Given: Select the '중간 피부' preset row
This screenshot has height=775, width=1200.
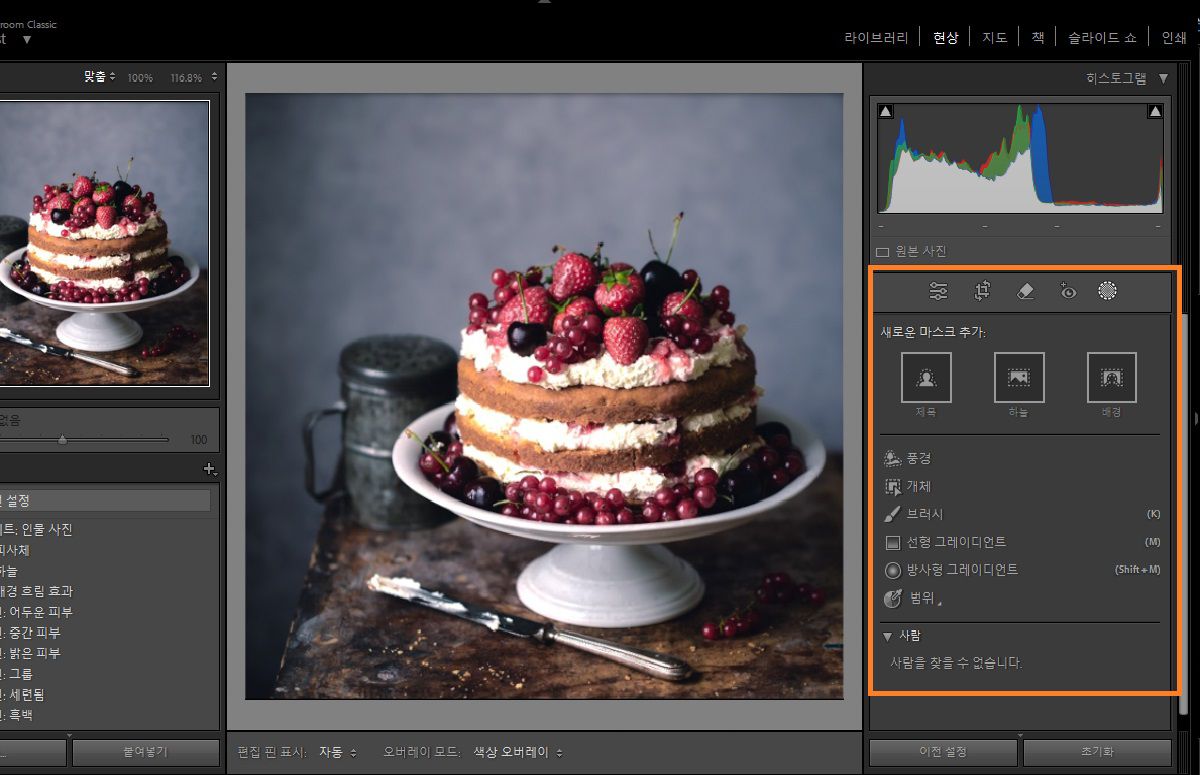Looking at the screenshot, I should coord(105,632).
